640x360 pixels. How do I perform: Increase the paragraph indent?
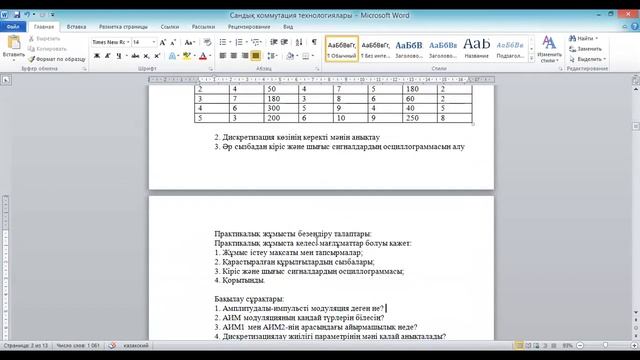284,42
